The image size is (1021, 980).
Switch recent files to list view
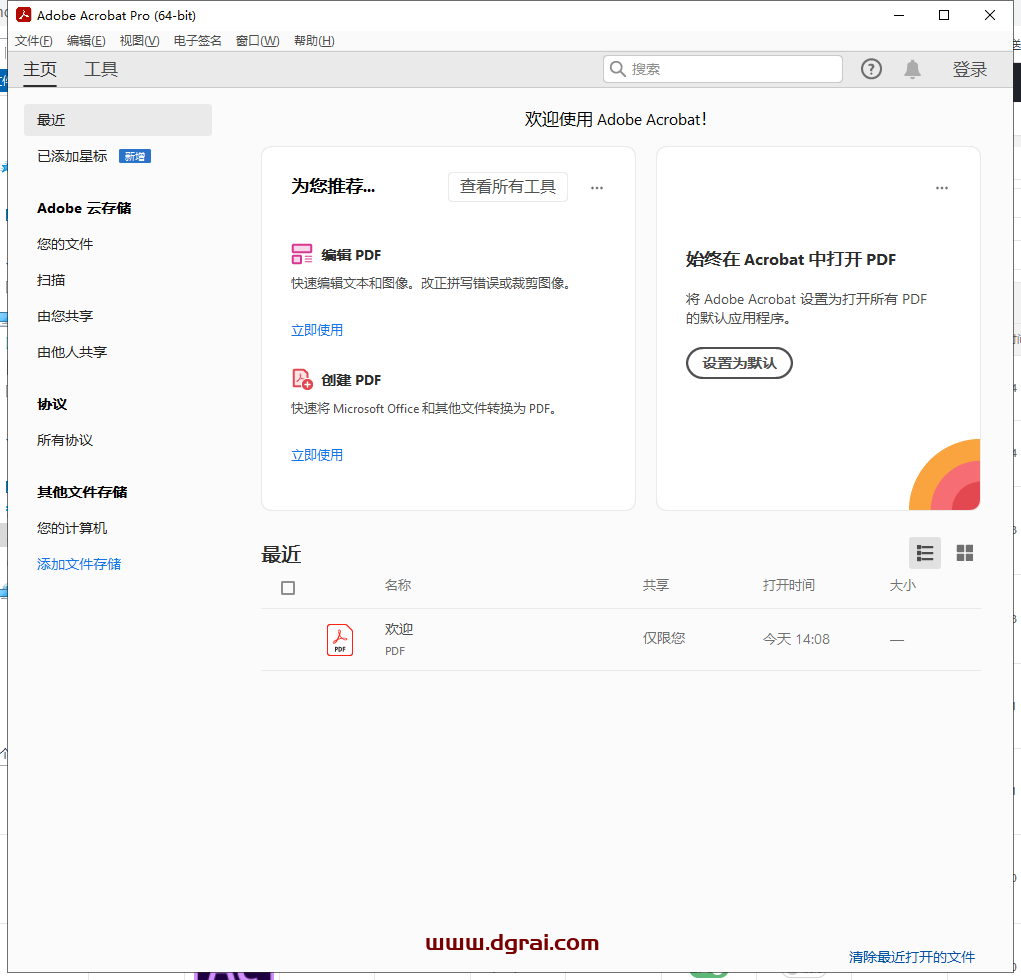point(925,553)
